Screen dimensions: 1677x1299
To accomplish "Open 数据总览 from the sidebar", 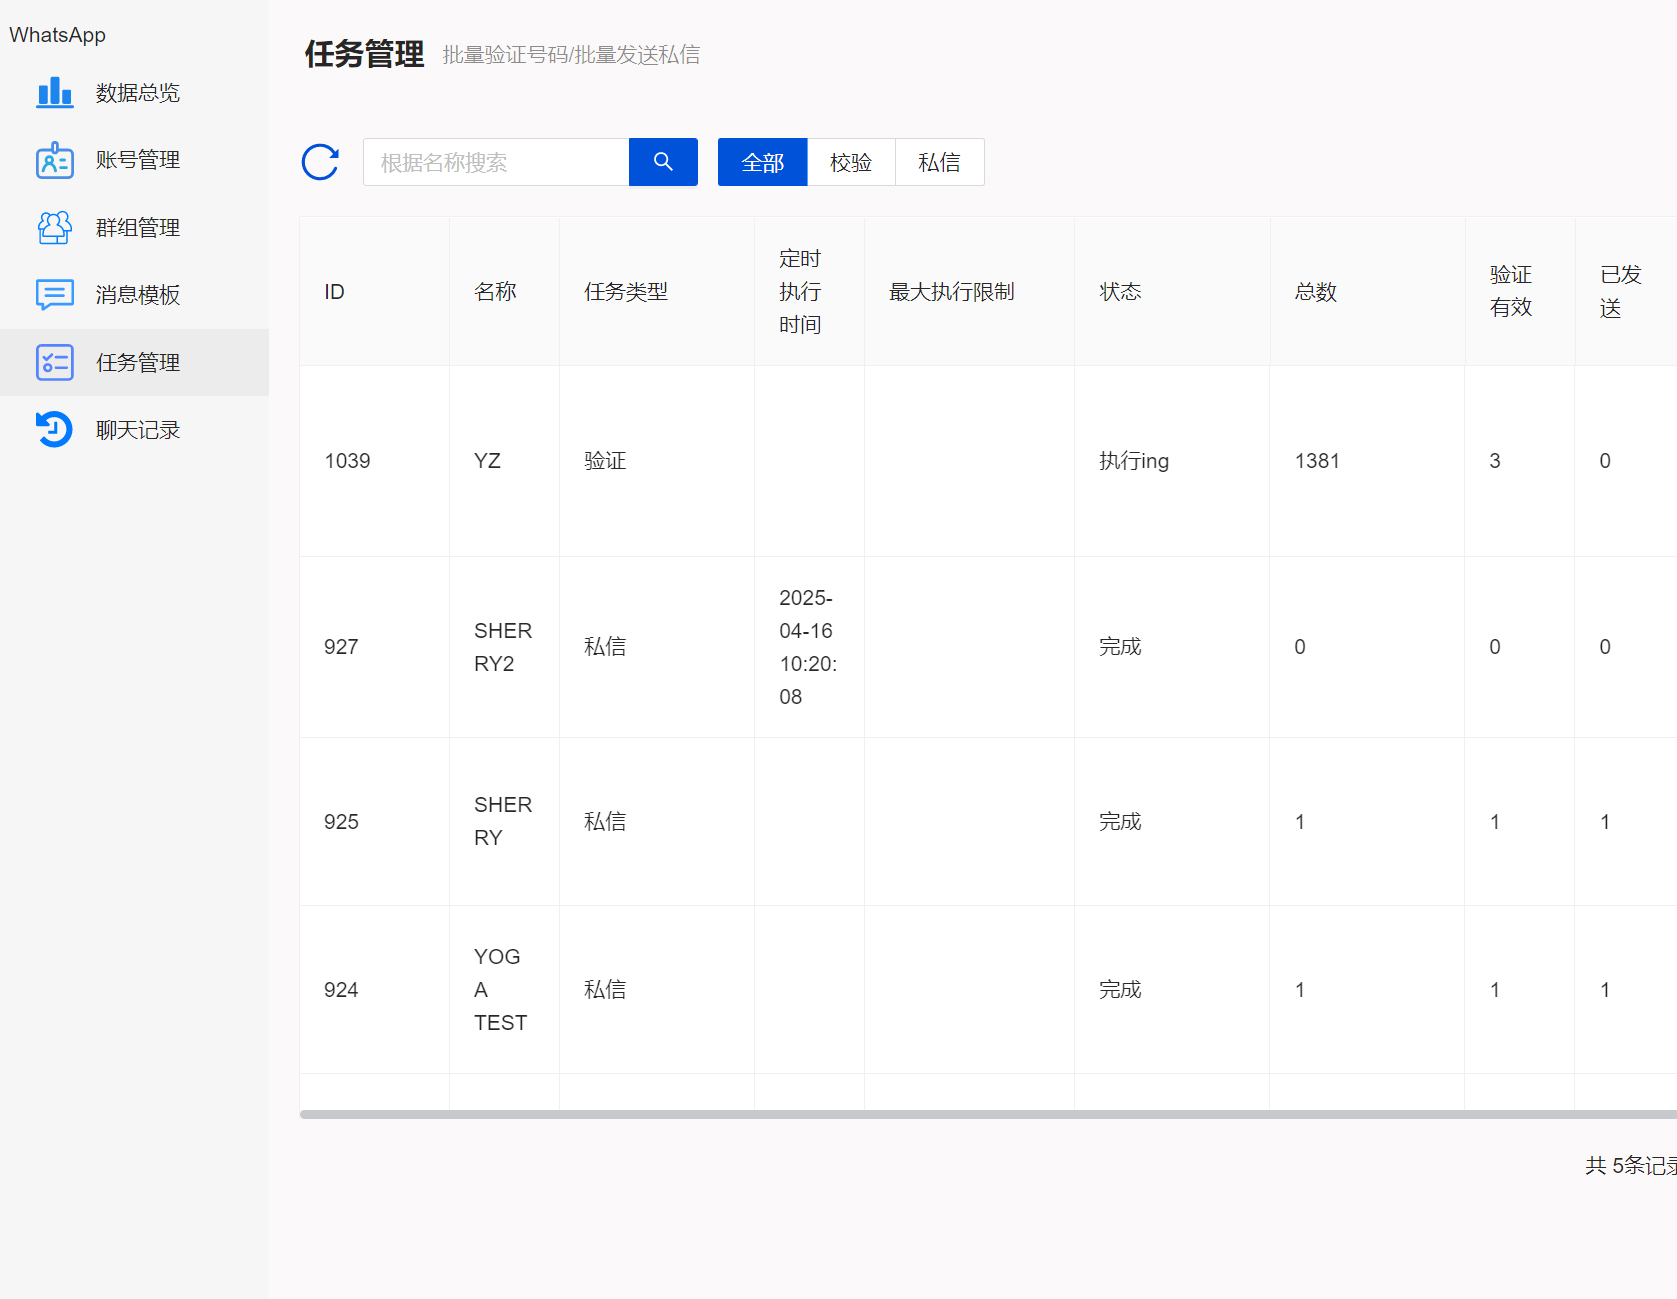I will 138,93.
